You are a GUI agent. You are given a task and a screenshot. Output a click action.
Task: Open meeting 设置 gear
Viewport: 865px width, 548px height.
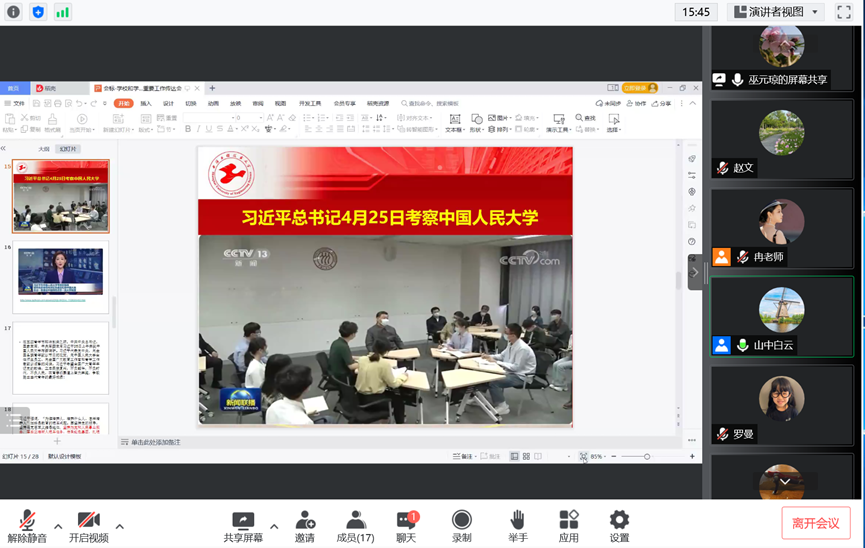click(x=619, y=526)
